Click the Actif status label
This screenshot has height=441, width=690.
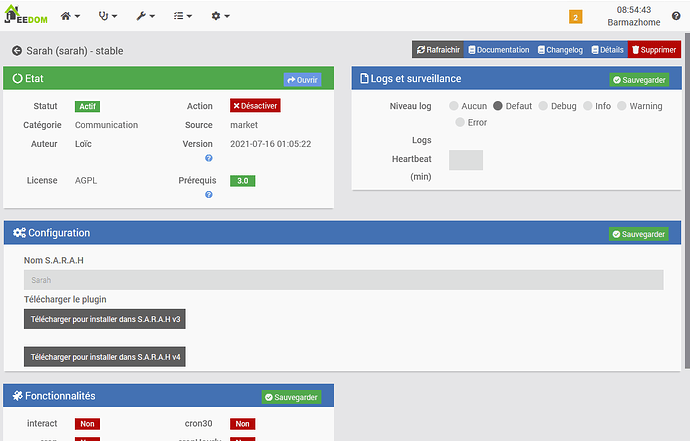coord(88,107)
